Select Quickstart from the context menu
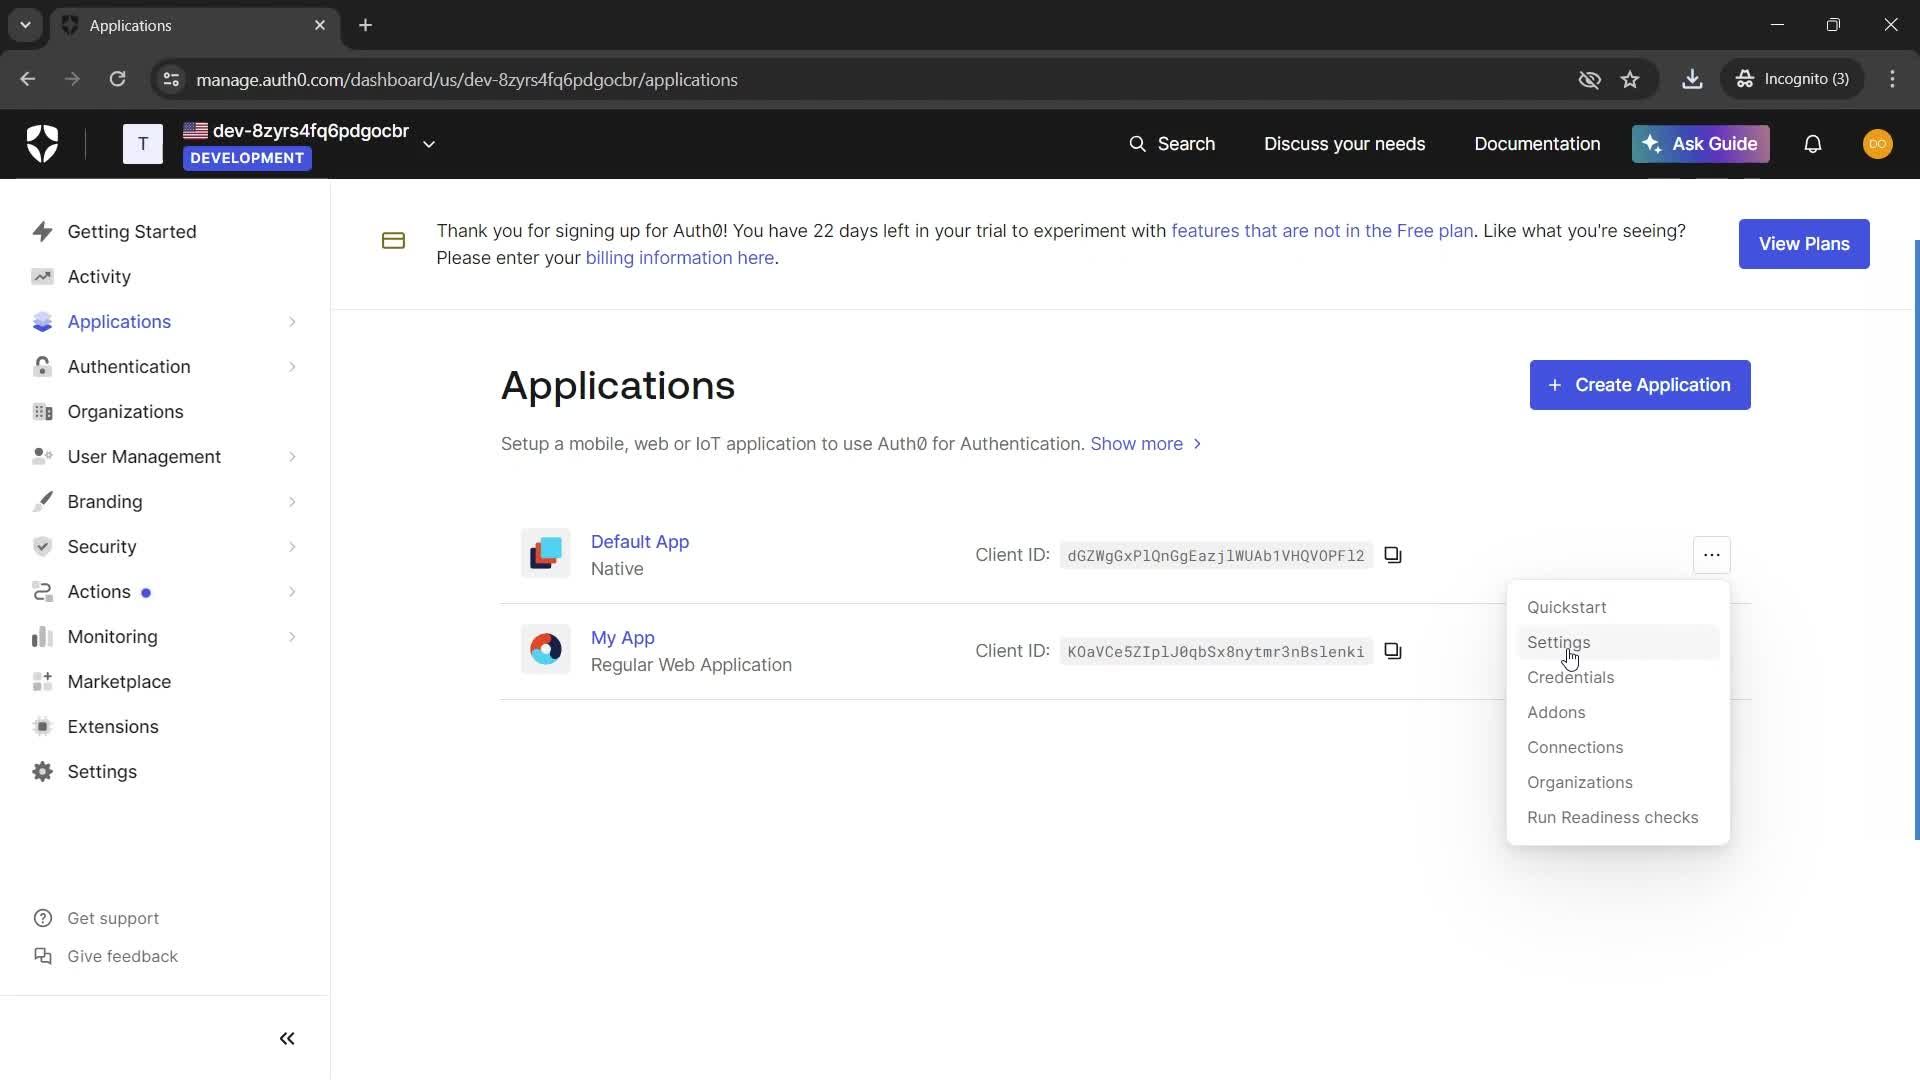Screen dimensions: 1920x1080 click(x=1618, y=607)
